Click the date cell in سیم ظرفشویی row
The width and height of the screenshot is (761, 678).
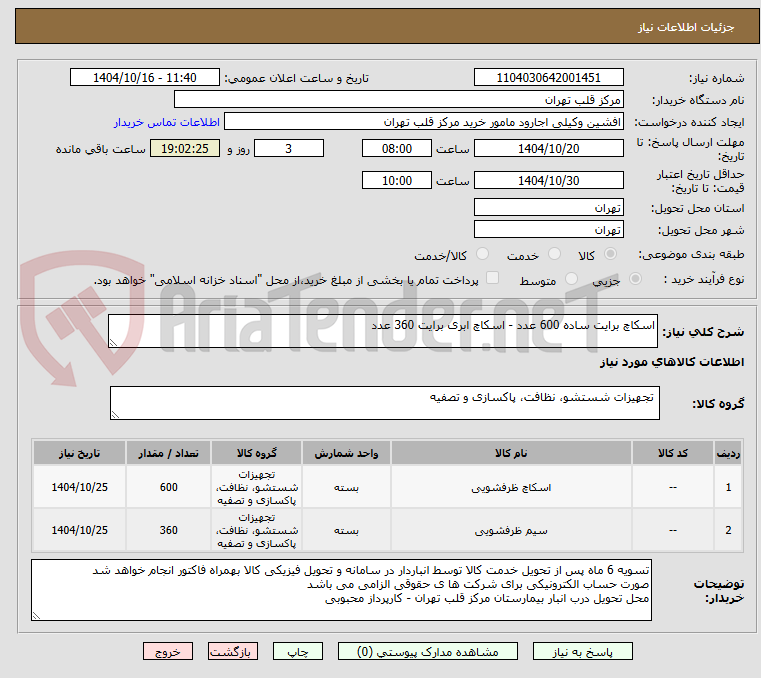tap(80, 530)
